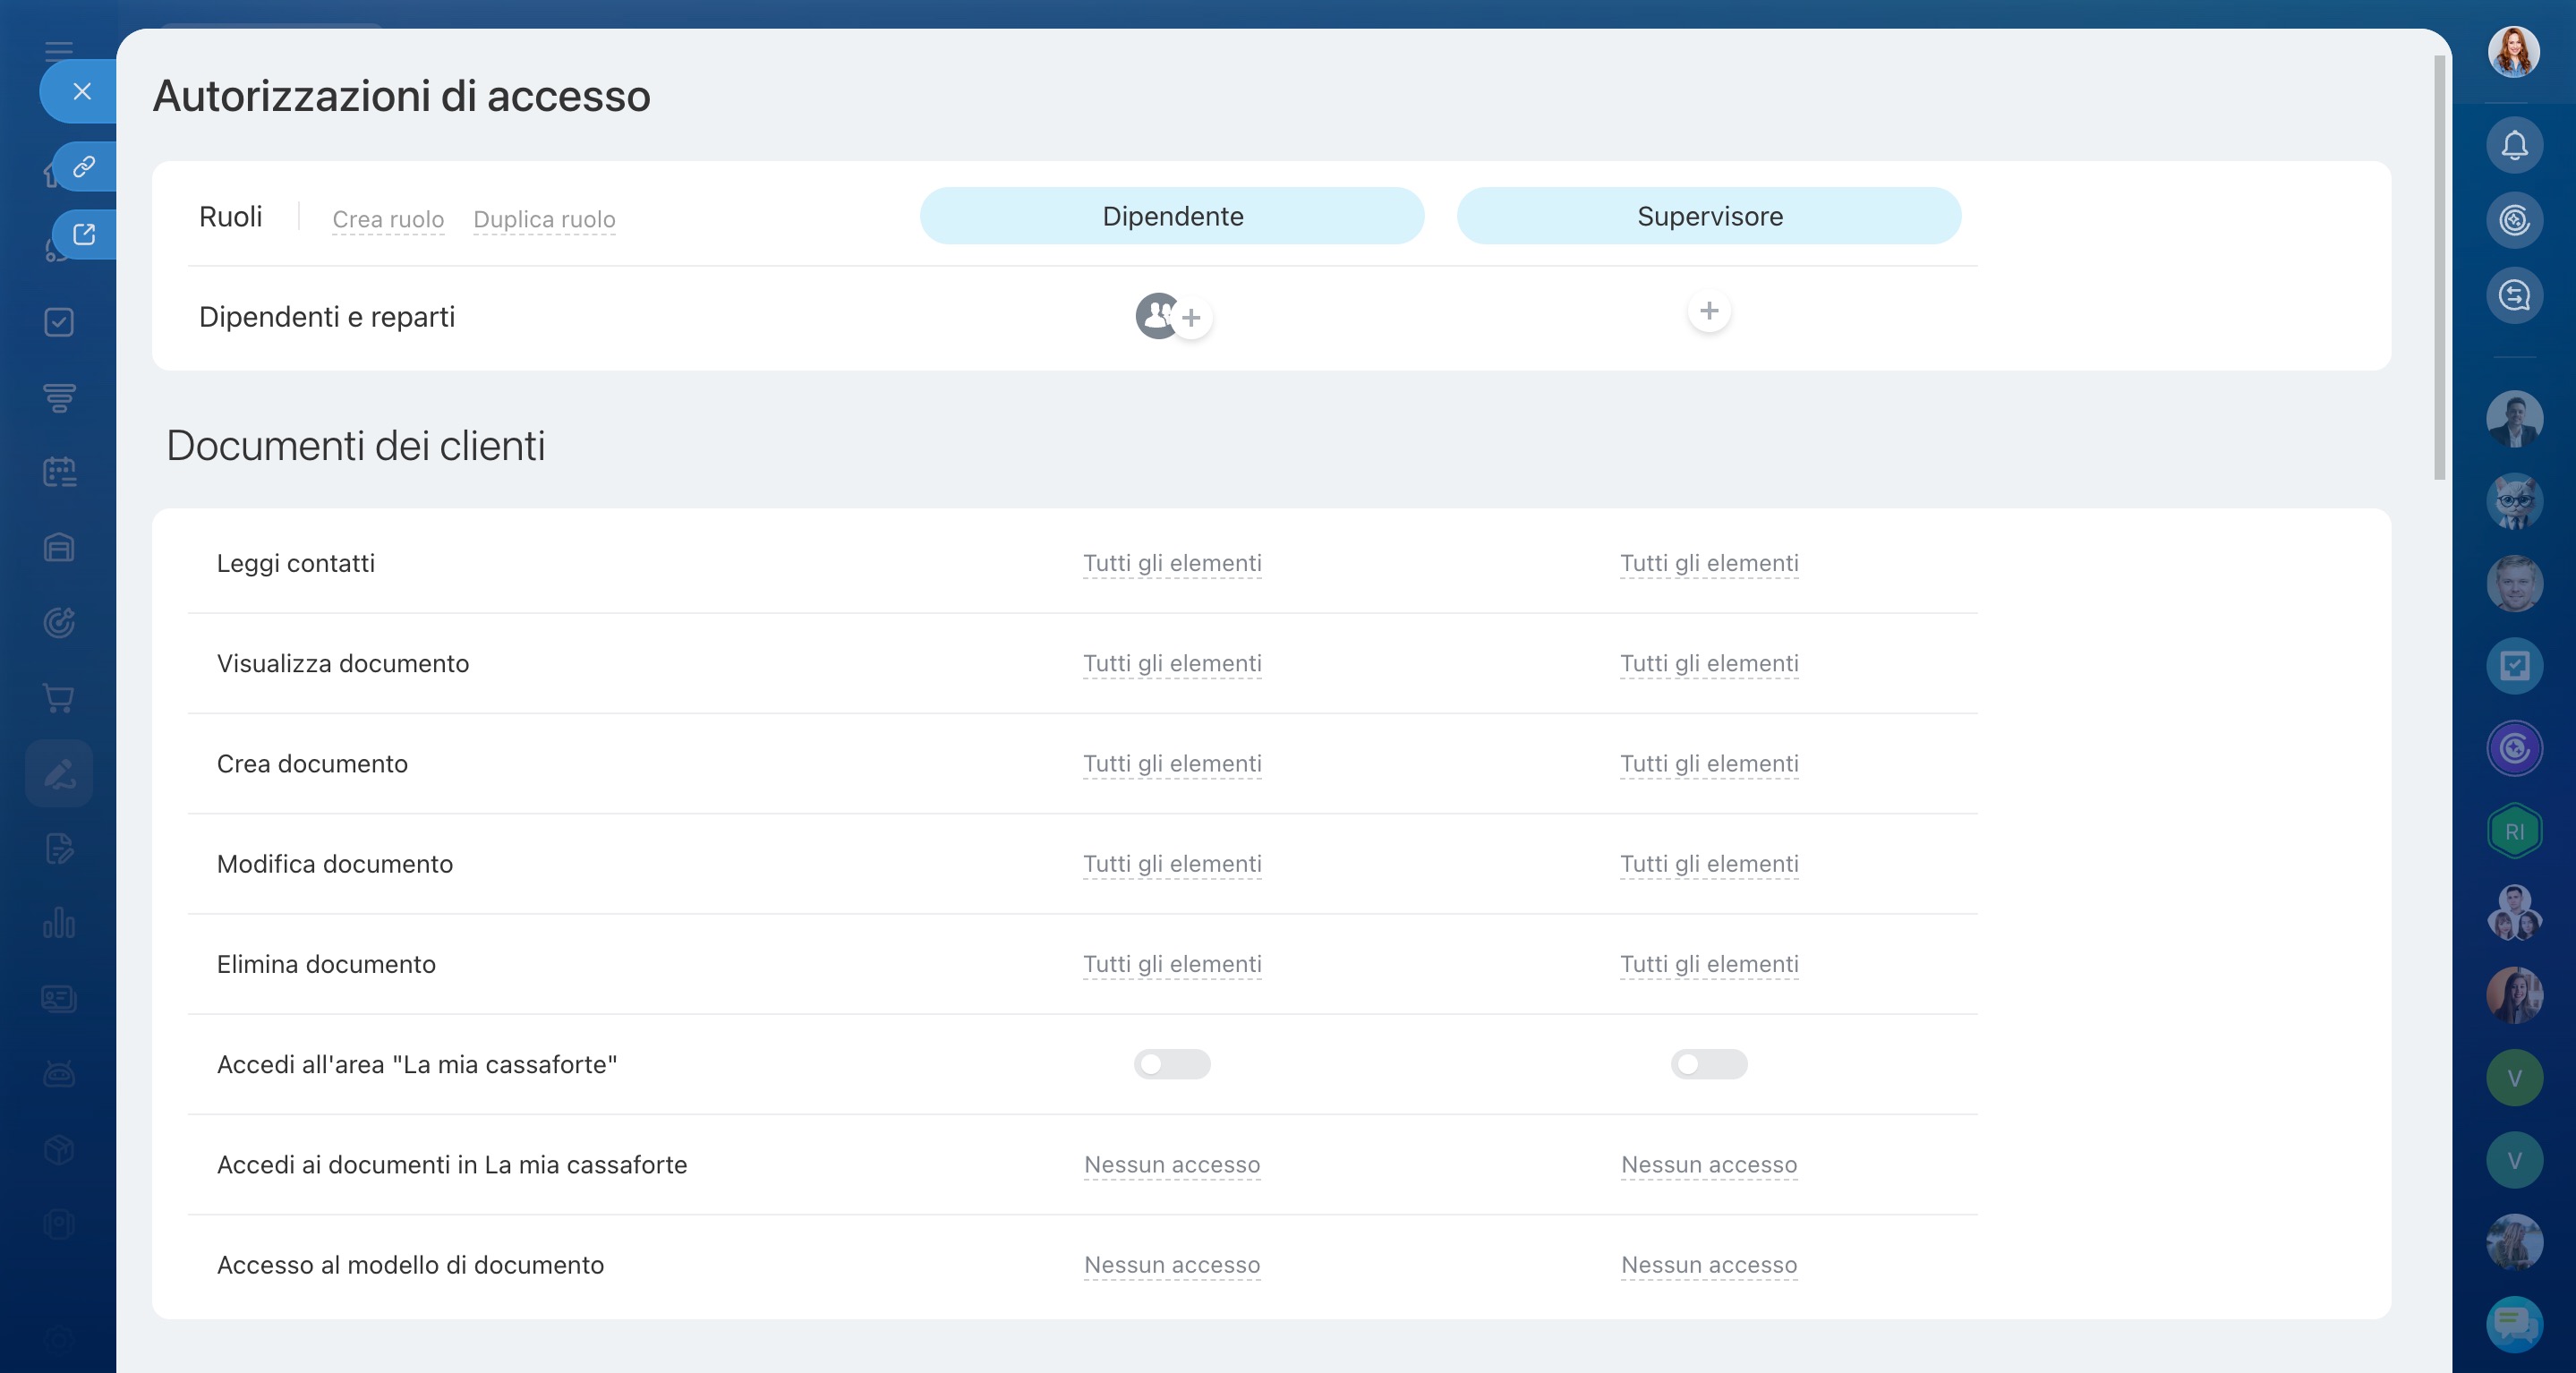The height and width of the screenshot is (1373, 2576).
Task: Open tasks checkmark icon in left sidebar
Action: (x=59, y=322)
